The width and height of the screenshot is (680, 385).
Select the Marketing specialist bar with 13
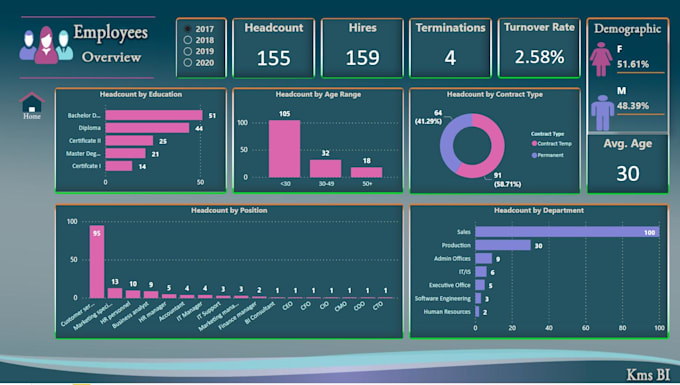click(x=115, y=293)
